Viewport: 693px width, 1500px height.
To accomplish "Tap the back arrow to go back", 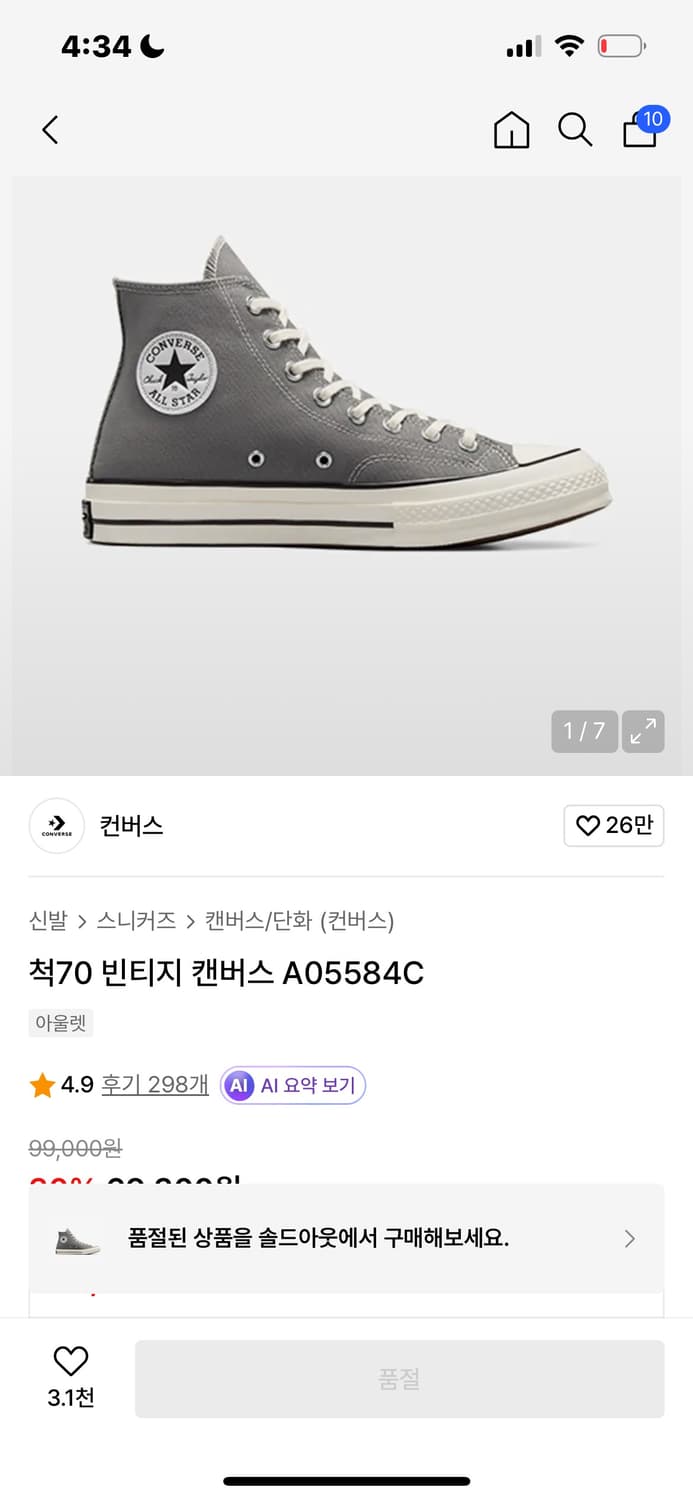I will click(49, 130).
